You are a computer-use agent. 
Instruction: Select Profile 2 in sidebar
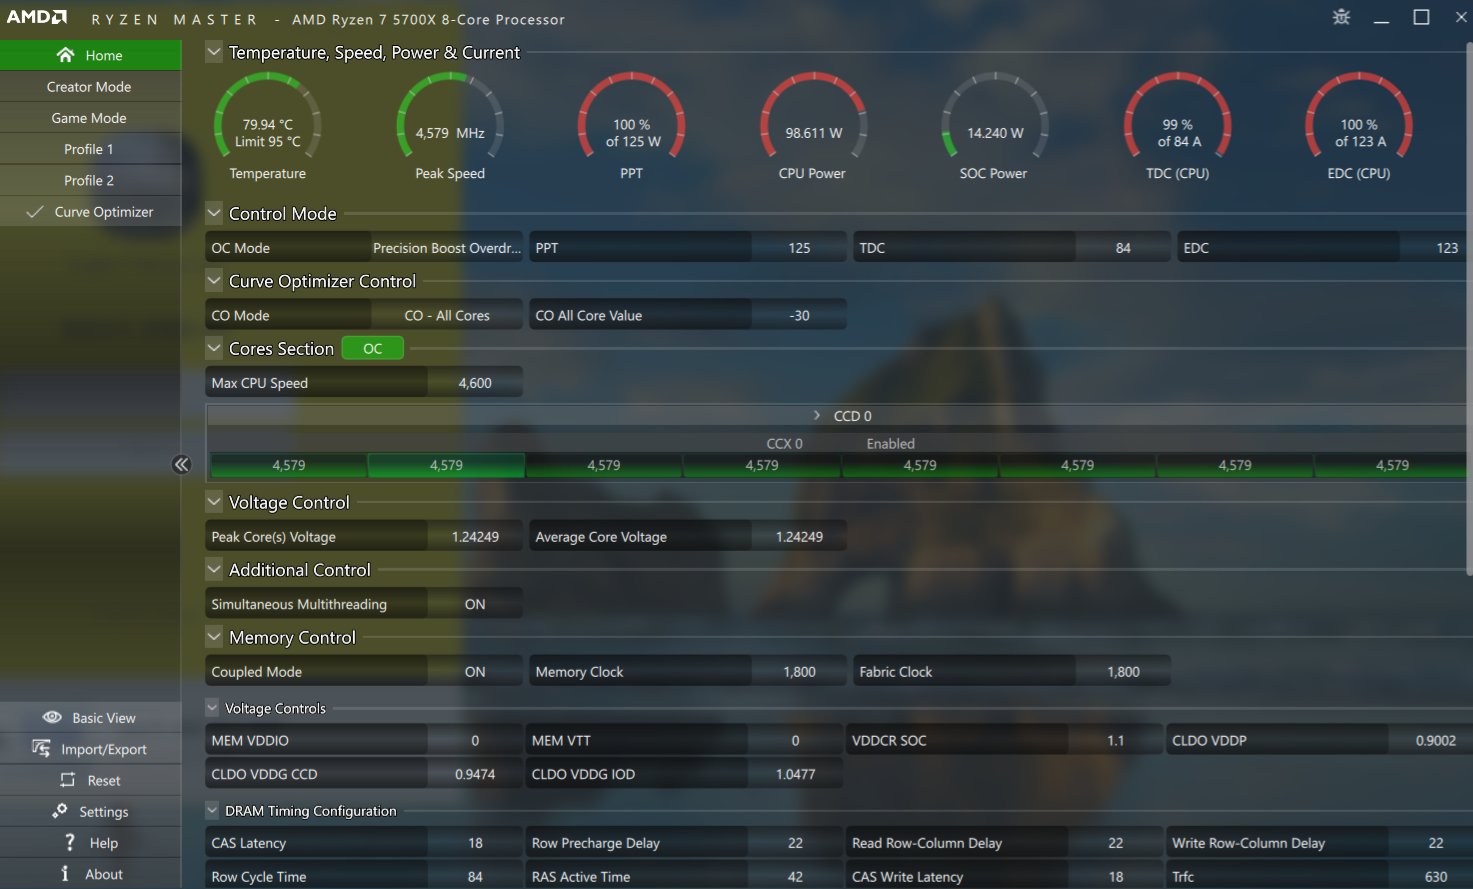coord(90,180)
